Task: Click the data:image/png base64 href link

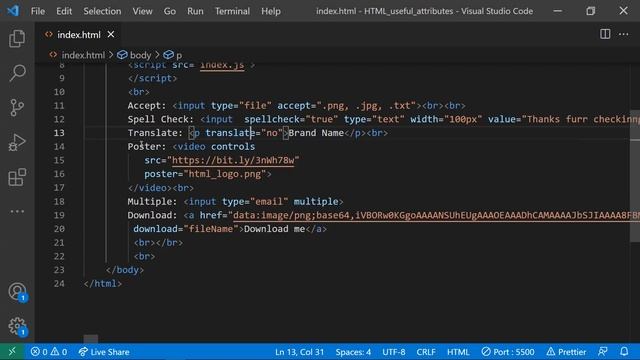Action: [x=436, y=215]
